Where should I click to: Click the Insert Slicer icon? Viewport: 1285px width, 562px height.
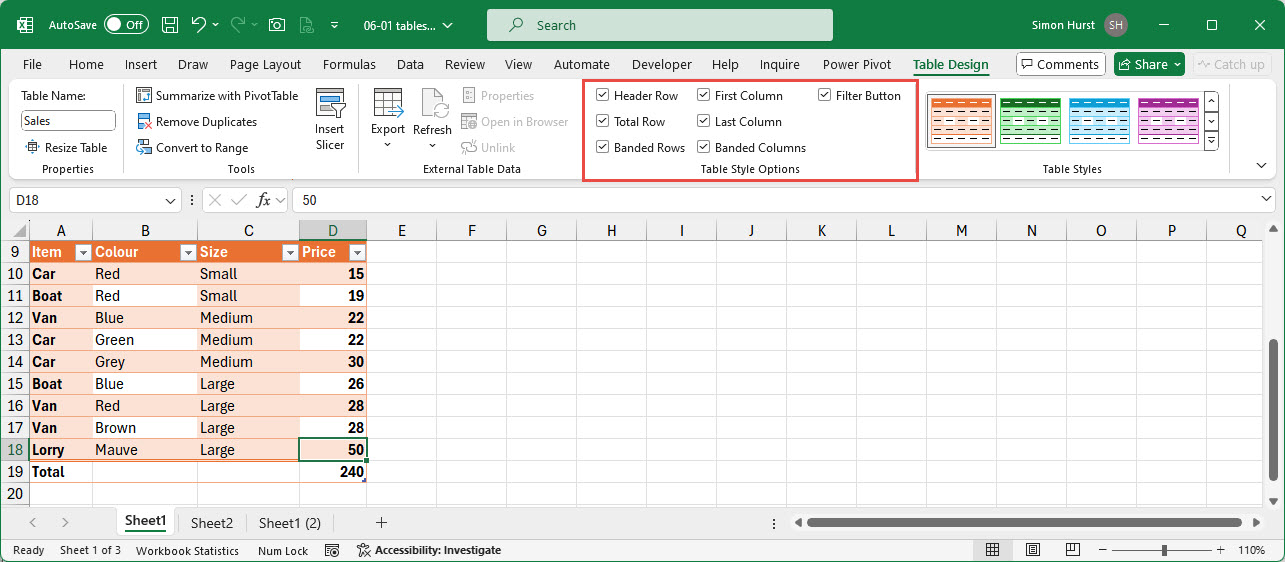[329, 104]
